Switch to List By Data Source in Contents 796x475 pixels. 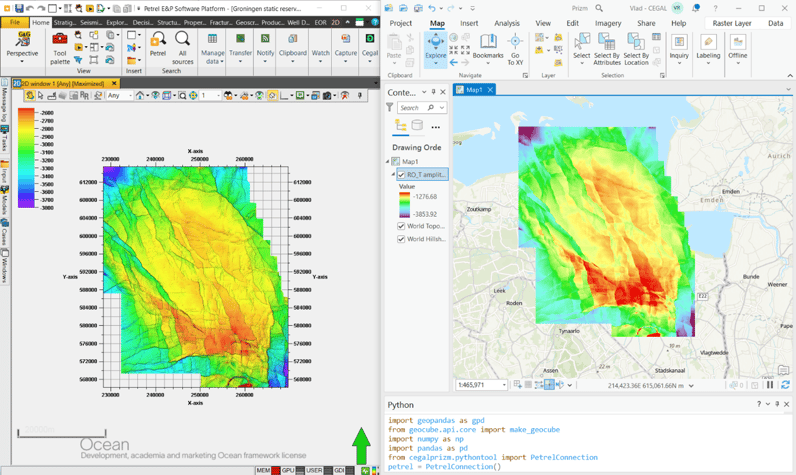(417, 125)
